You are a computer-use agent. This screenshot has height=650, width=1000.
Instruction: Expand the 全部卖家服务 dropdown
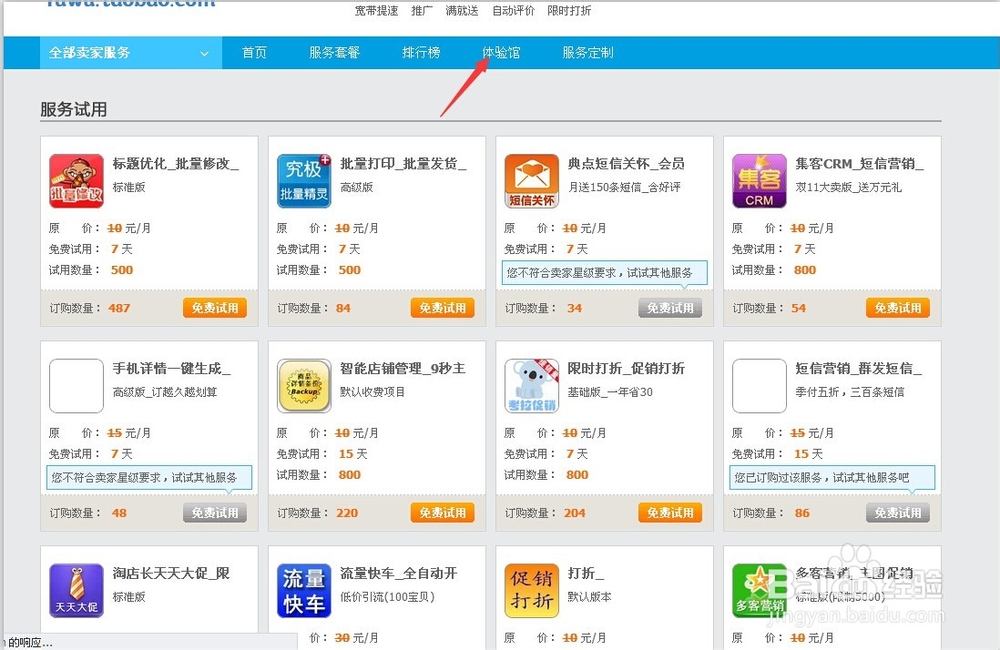point(128,52)
